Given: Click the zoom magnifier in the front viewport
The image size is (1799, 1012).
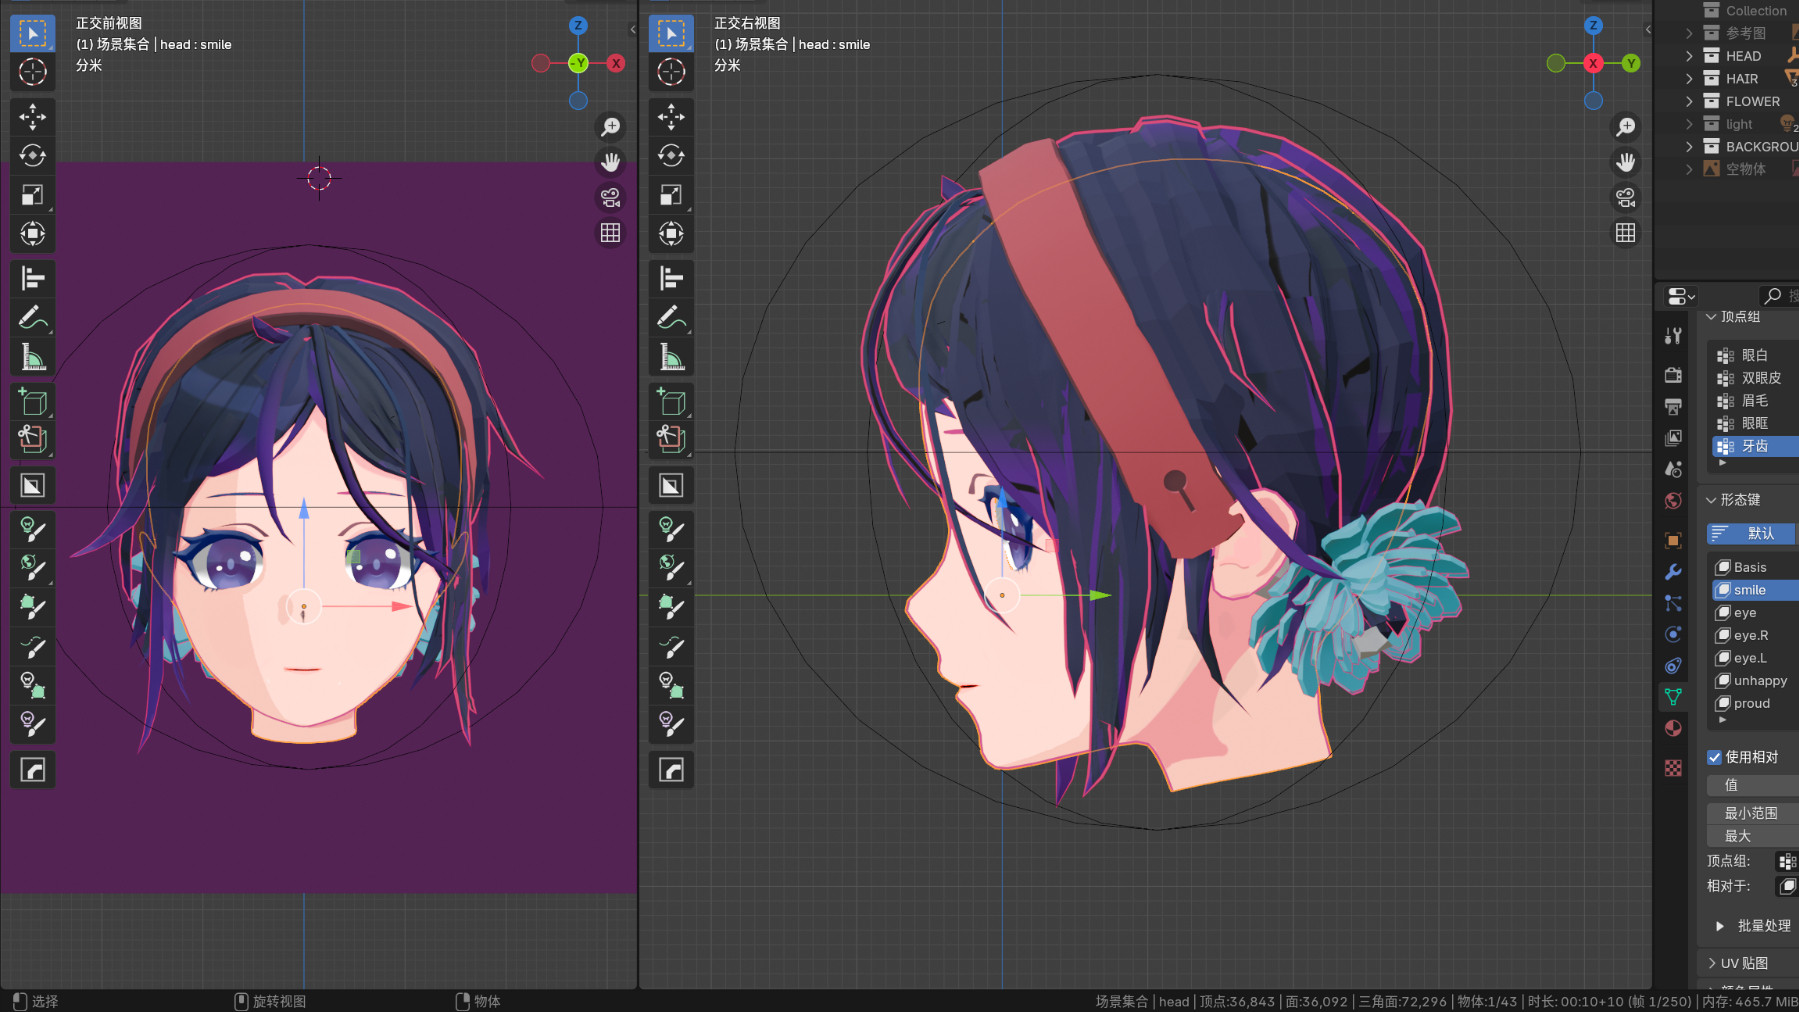Looking at the screenshot, I should 610,127.
